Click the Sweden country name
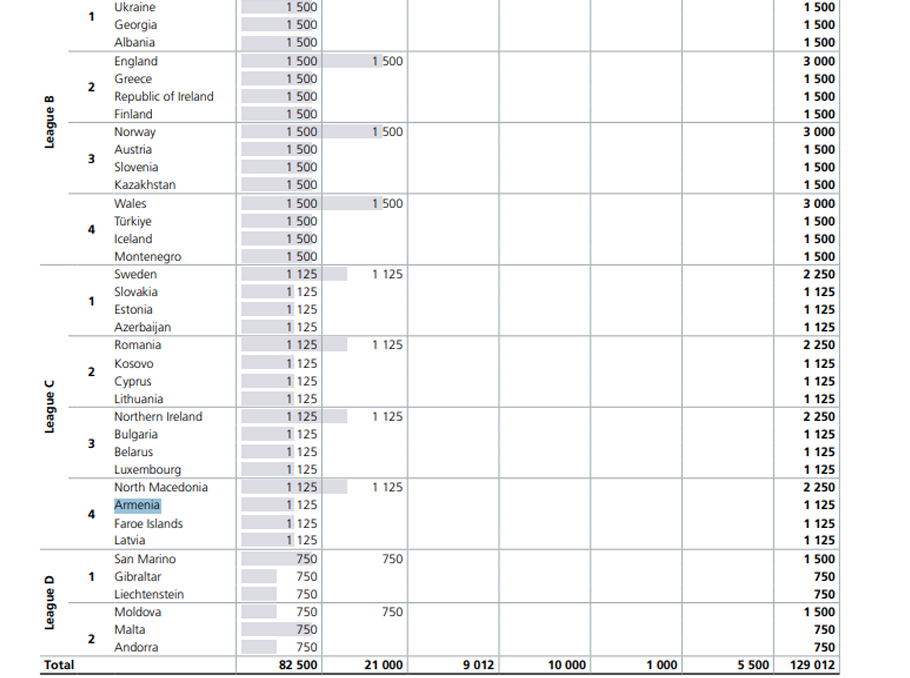Image resolution: width=910 pixels, height=678 pixels. click(135, 274)
